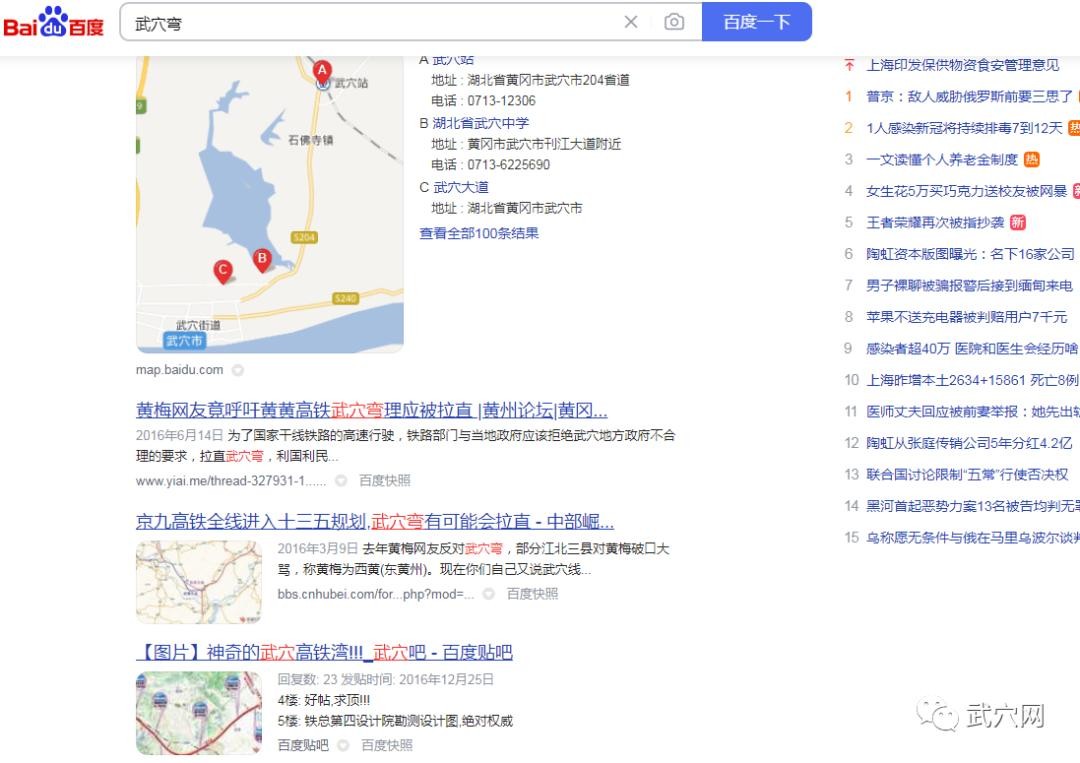Click the Baidu logo
1080x763 pixels.
[x=53, y=21]
